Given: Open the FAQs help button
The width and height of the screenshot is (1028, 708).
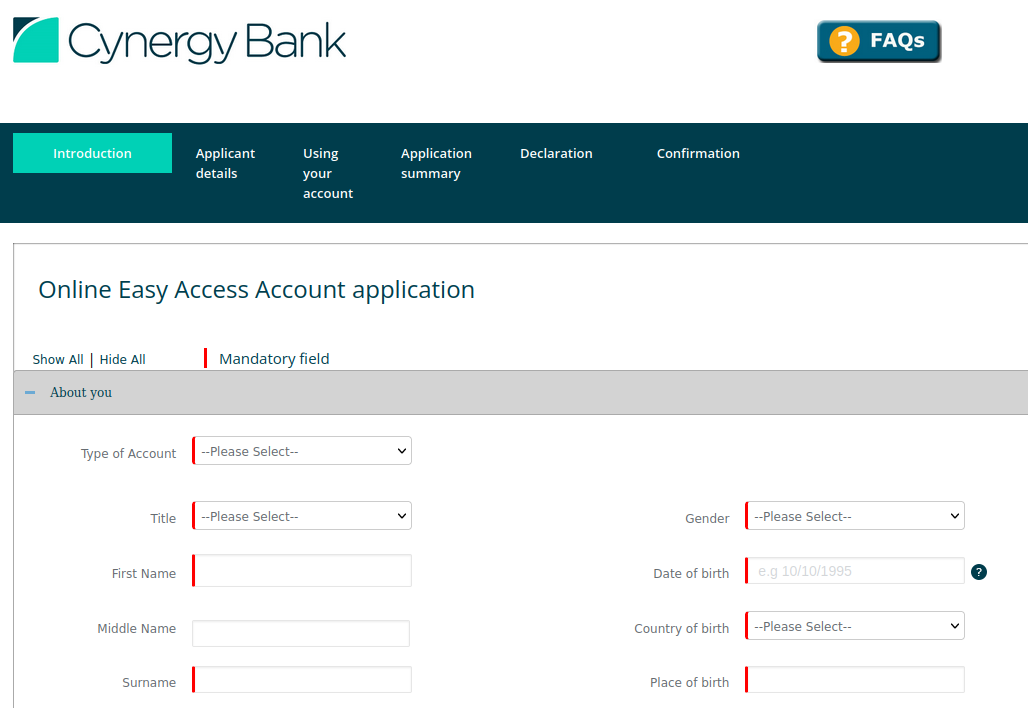Looking at the screenshot, I should (878, 41).
